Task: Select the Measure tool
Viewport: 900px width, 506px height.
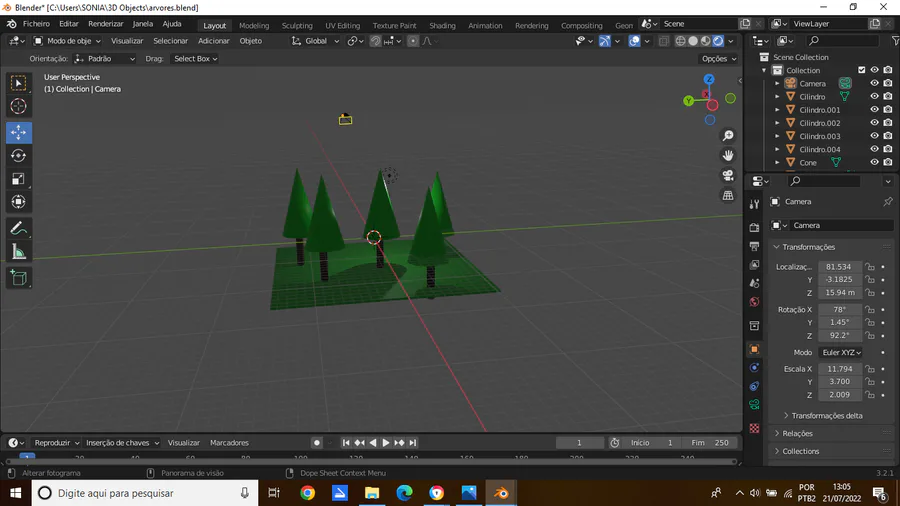Action: coord(18,252)
